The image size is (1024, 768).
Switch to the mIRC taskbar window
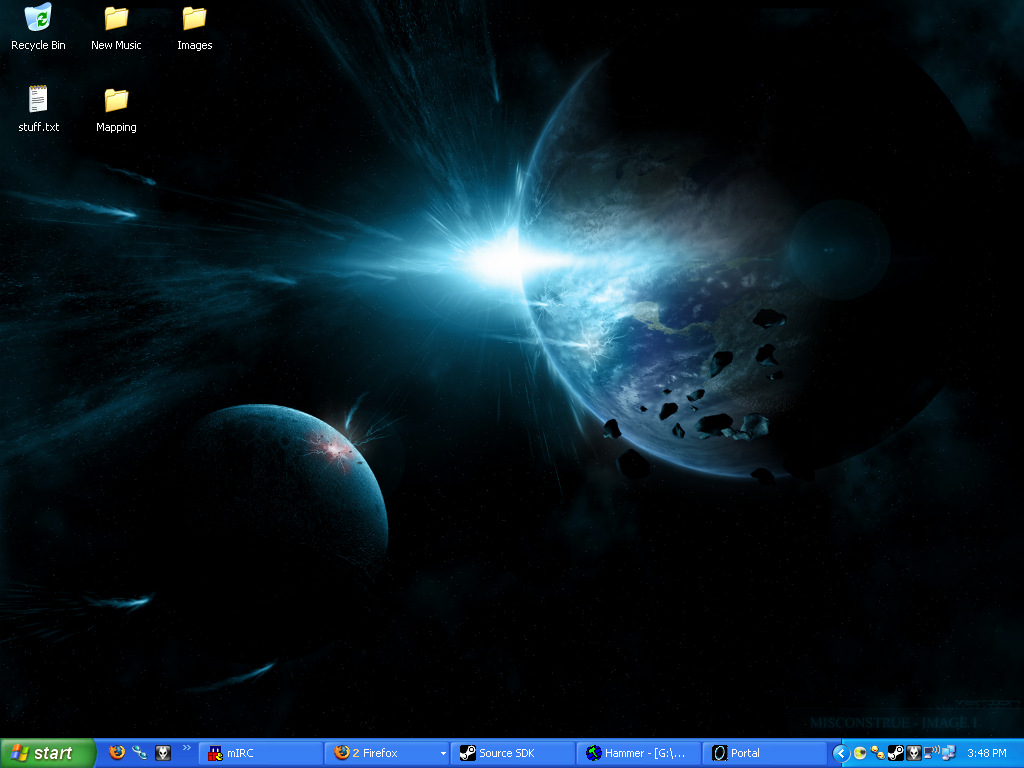click(261, 753)
